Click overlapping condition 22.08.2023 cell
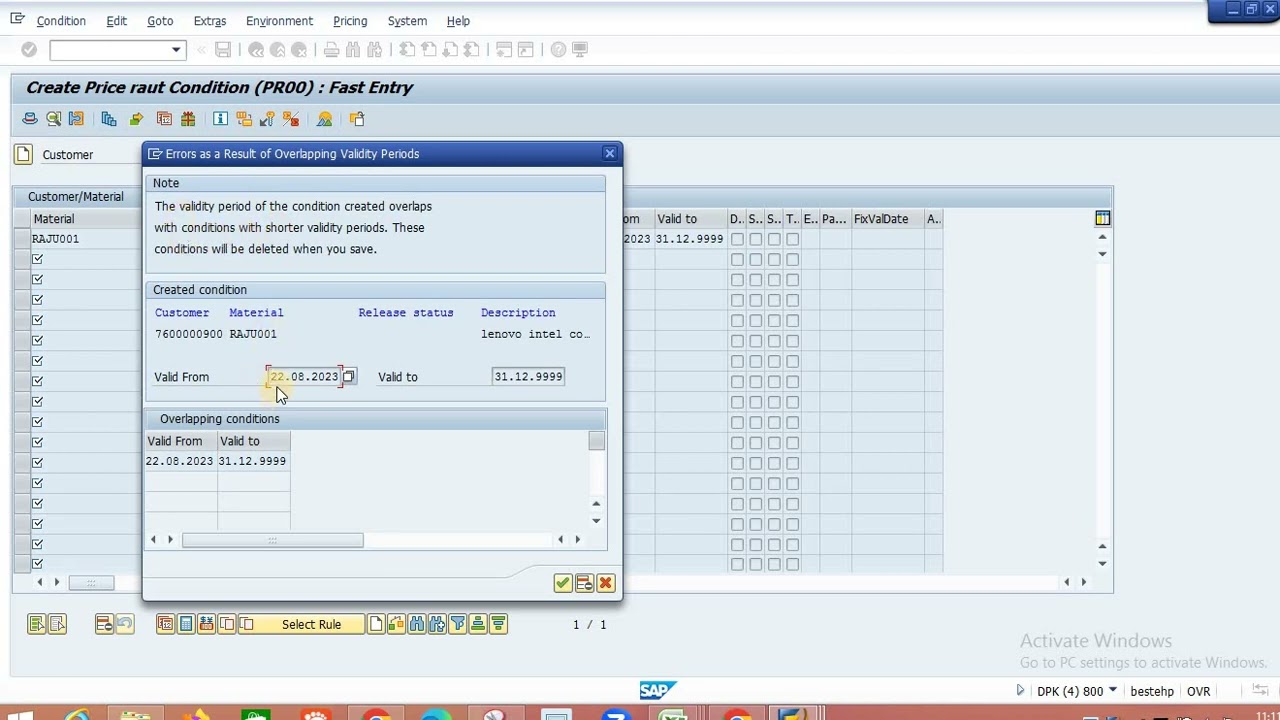 180,461
